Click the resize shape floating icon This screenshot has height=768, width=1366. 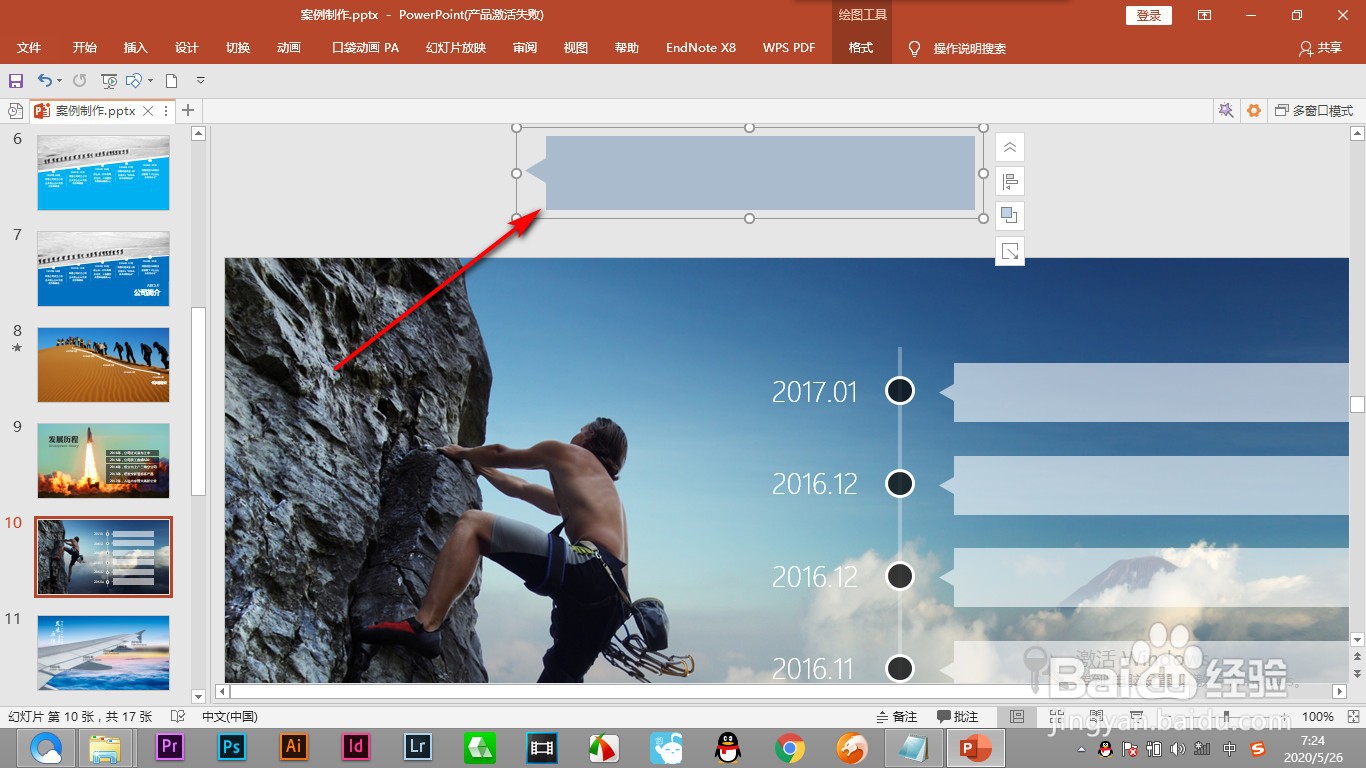(1010, 251)
